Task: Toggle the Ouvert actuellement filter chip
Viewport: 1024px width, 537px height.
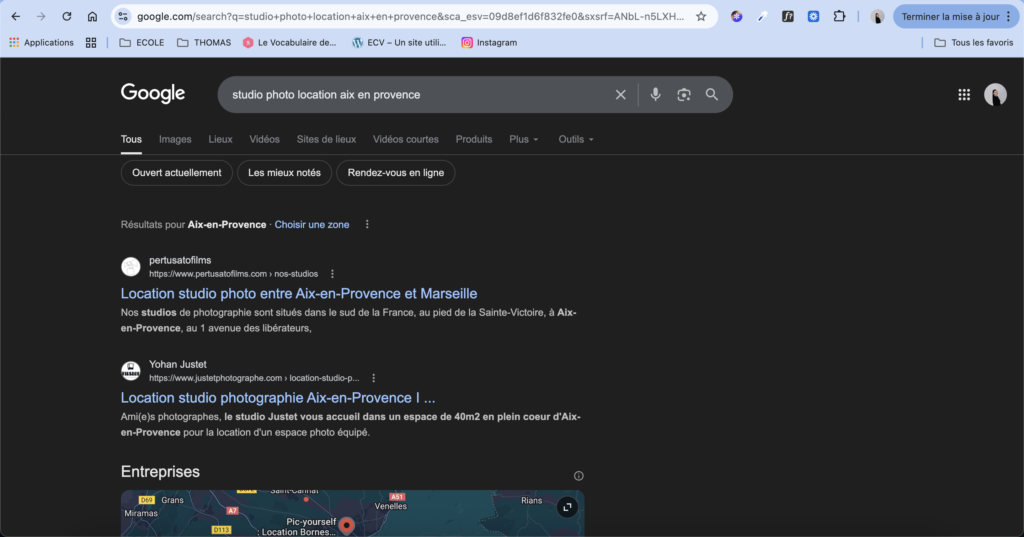Action: 176,173
